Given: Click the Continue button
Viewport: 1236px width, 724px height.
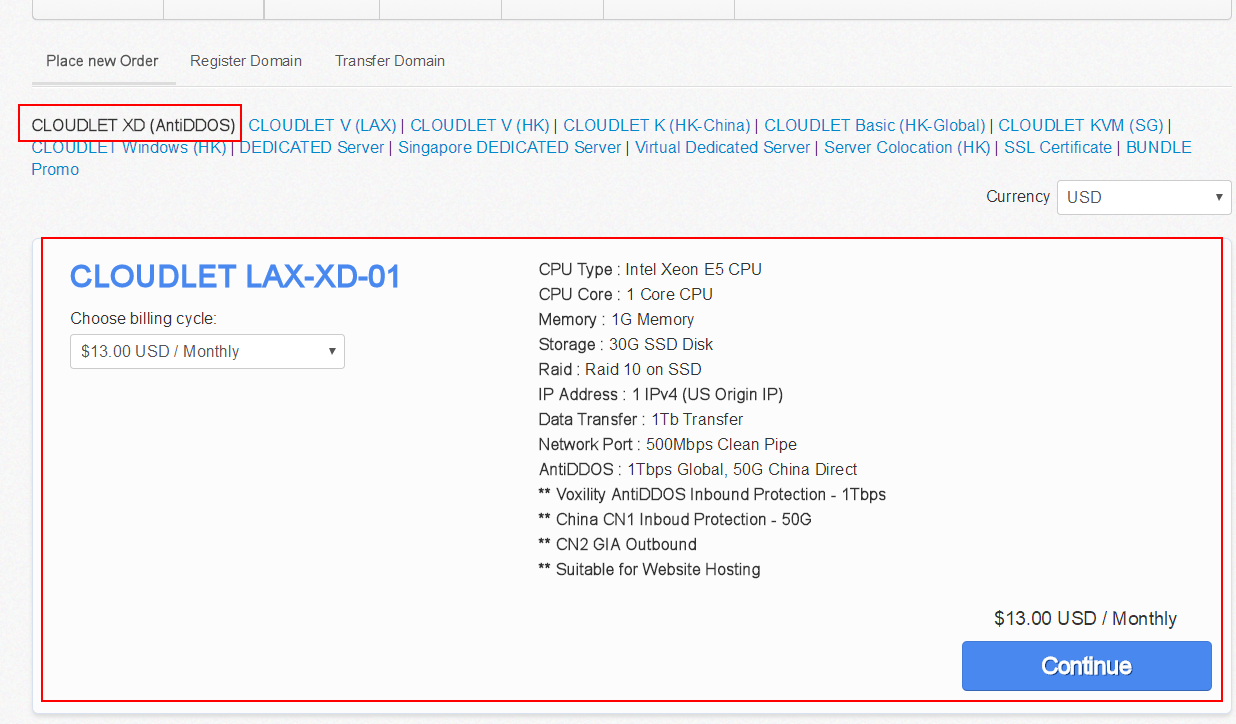Looking at the screenshot, I should (x=1087, y=666).
